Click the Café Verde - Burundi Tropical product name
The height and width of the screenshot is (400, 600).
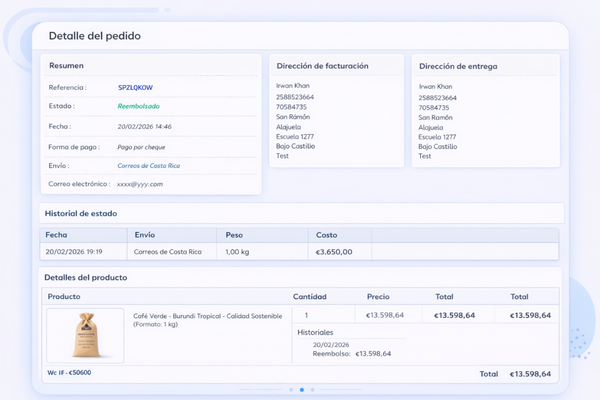point(207,316)
